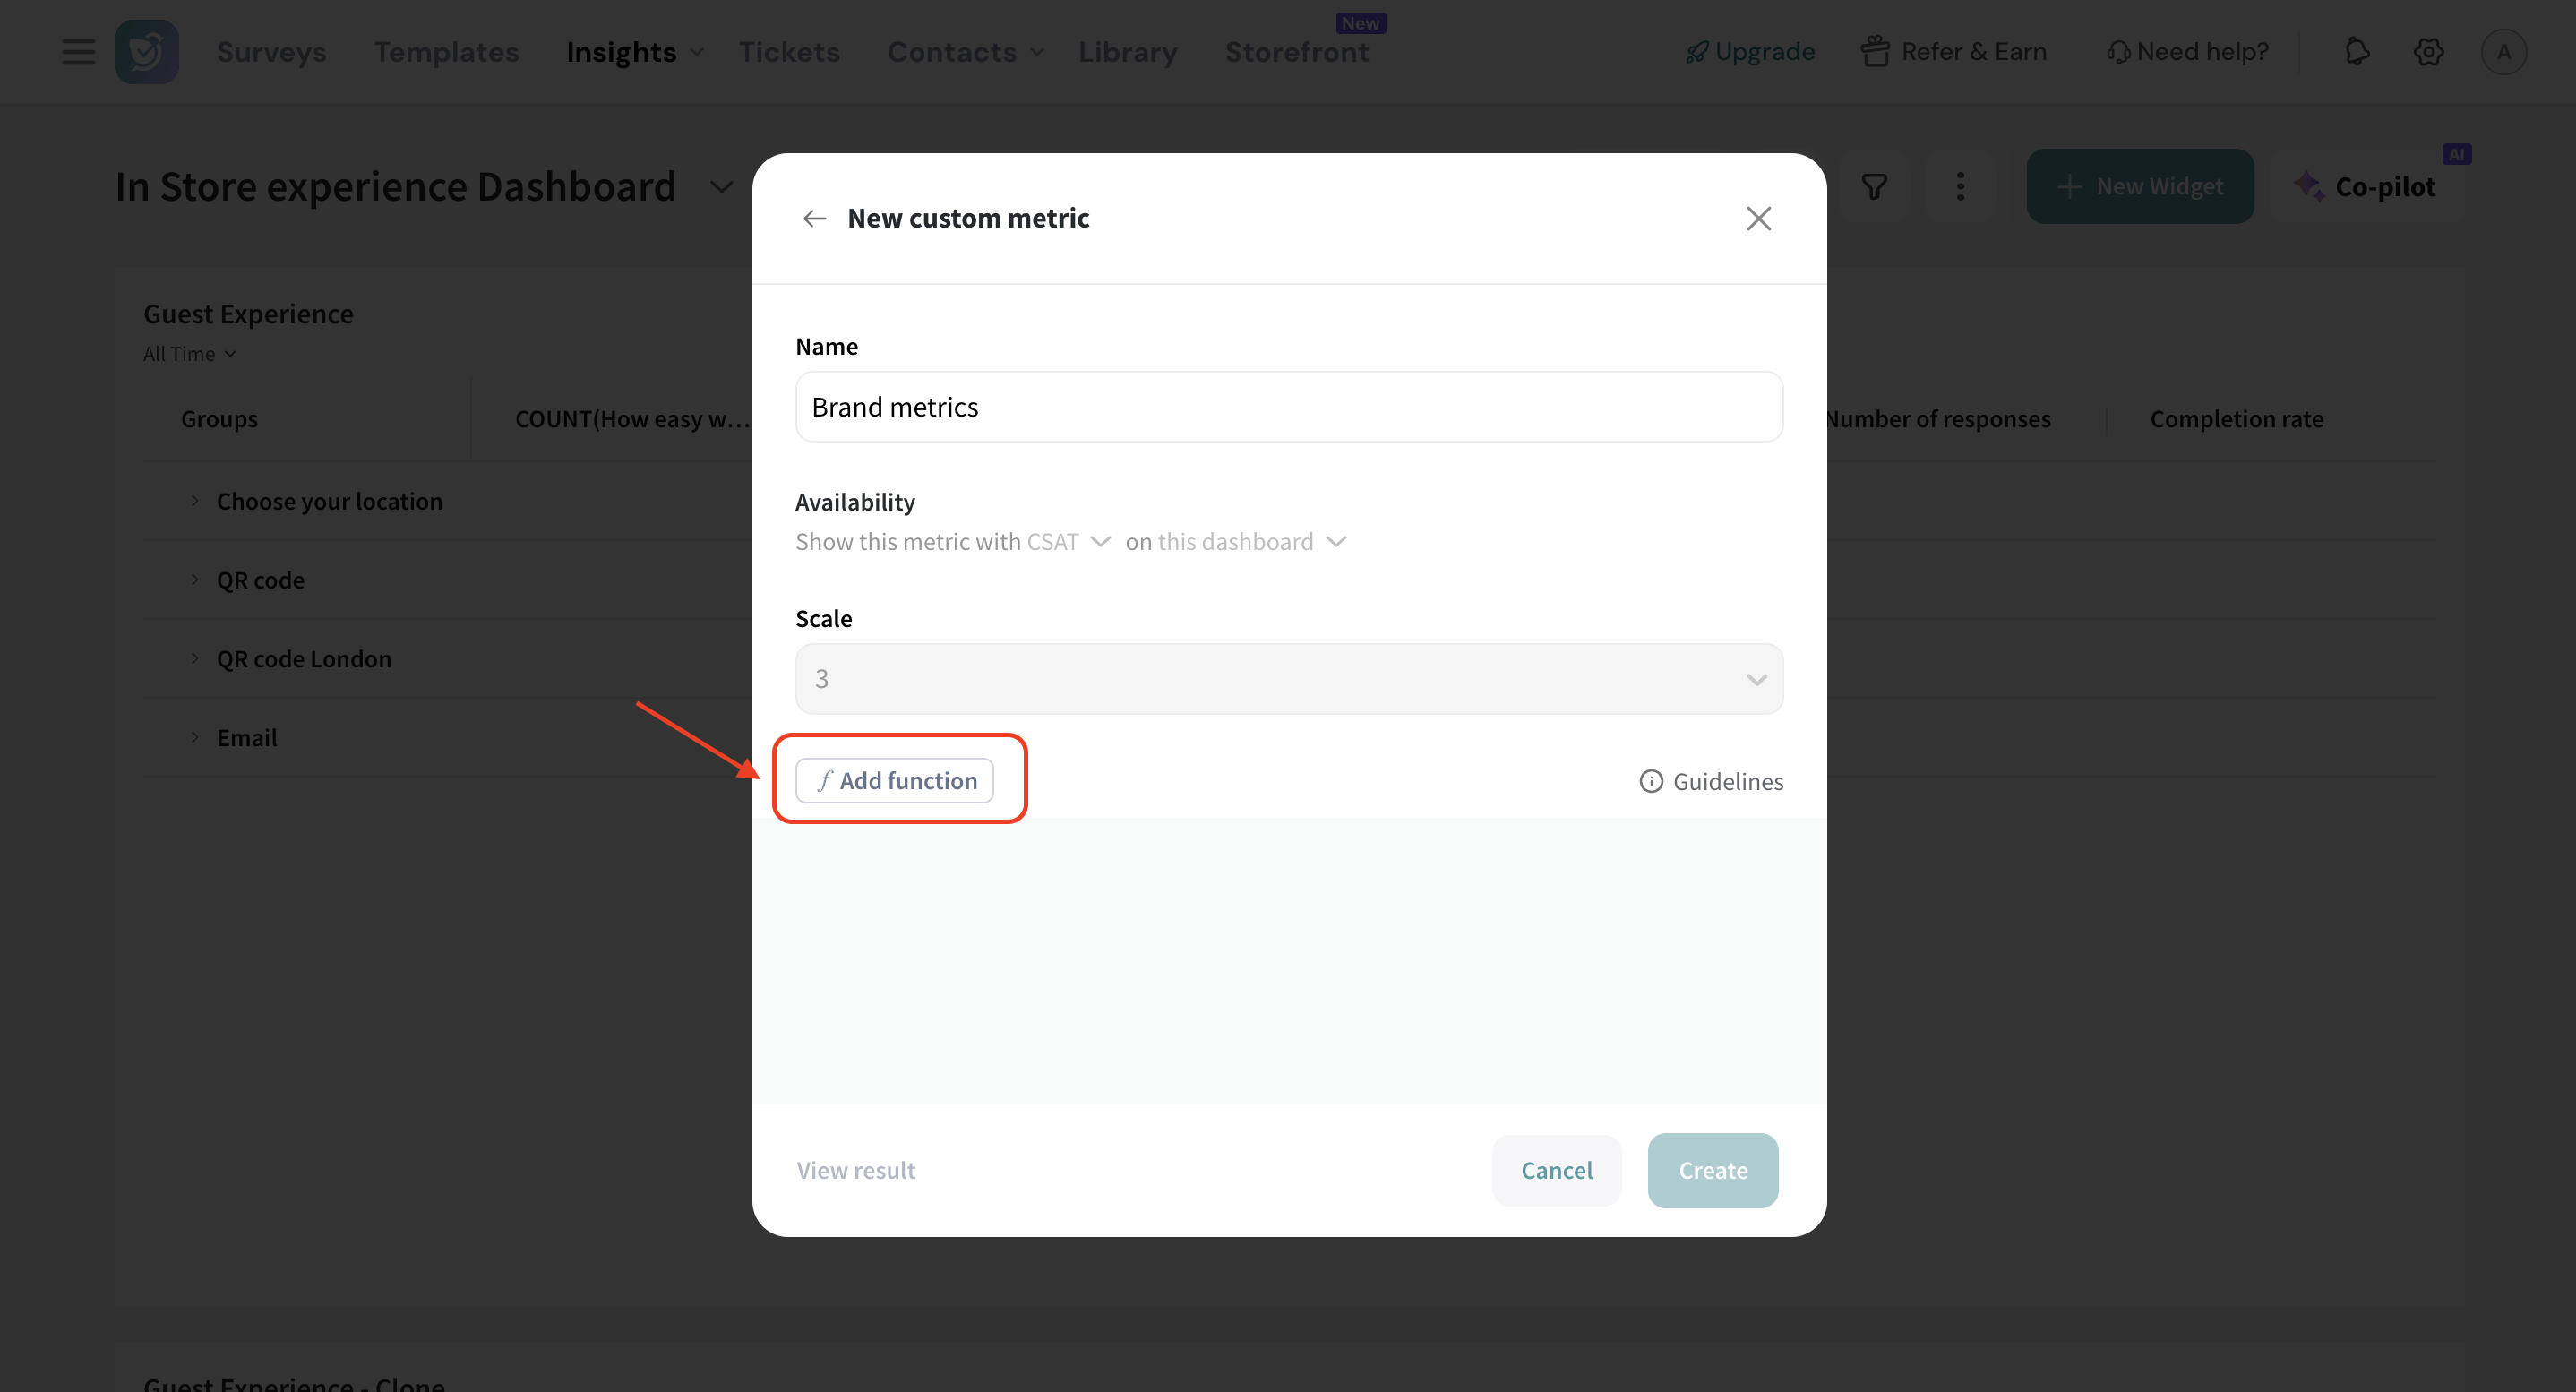Close the New custom metric dialog

coord(1758,218)
